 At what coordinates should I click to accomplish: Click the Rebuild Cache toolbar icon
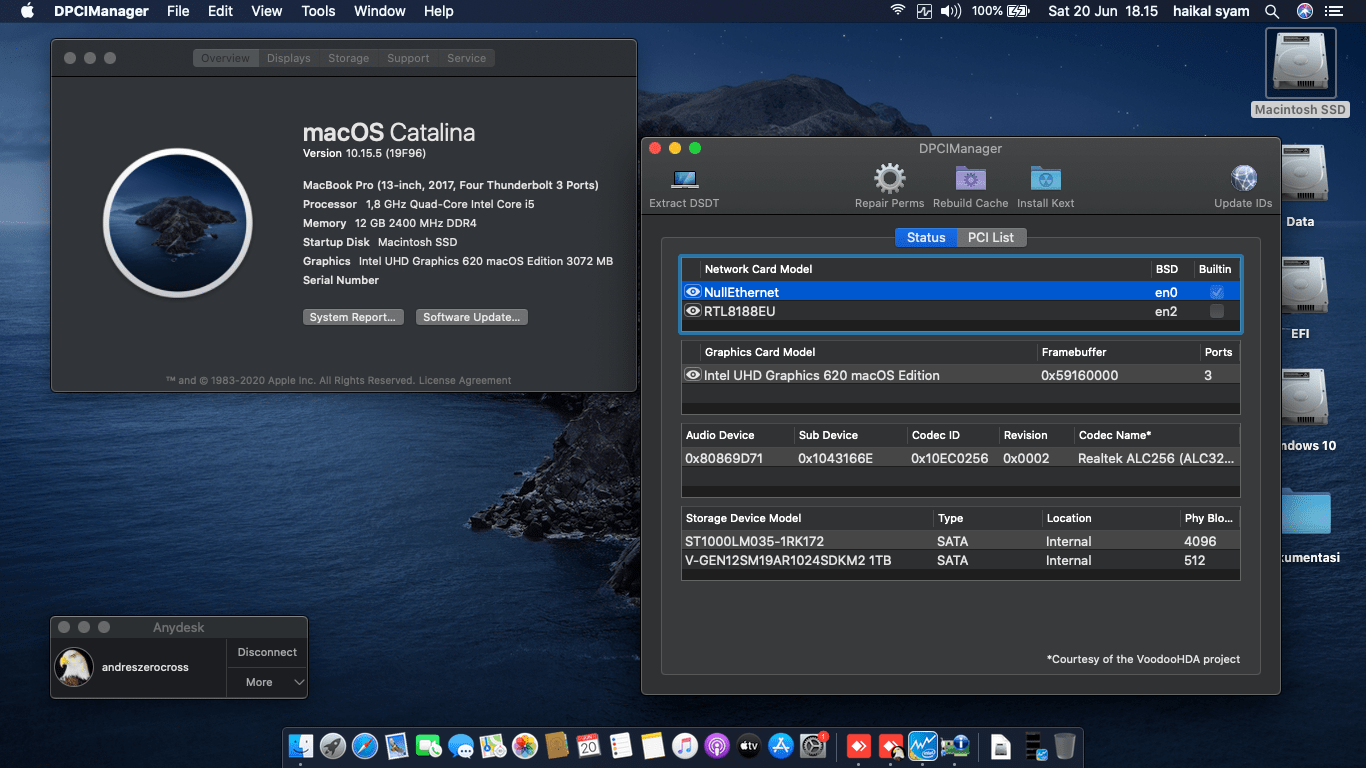click(970, 179)
